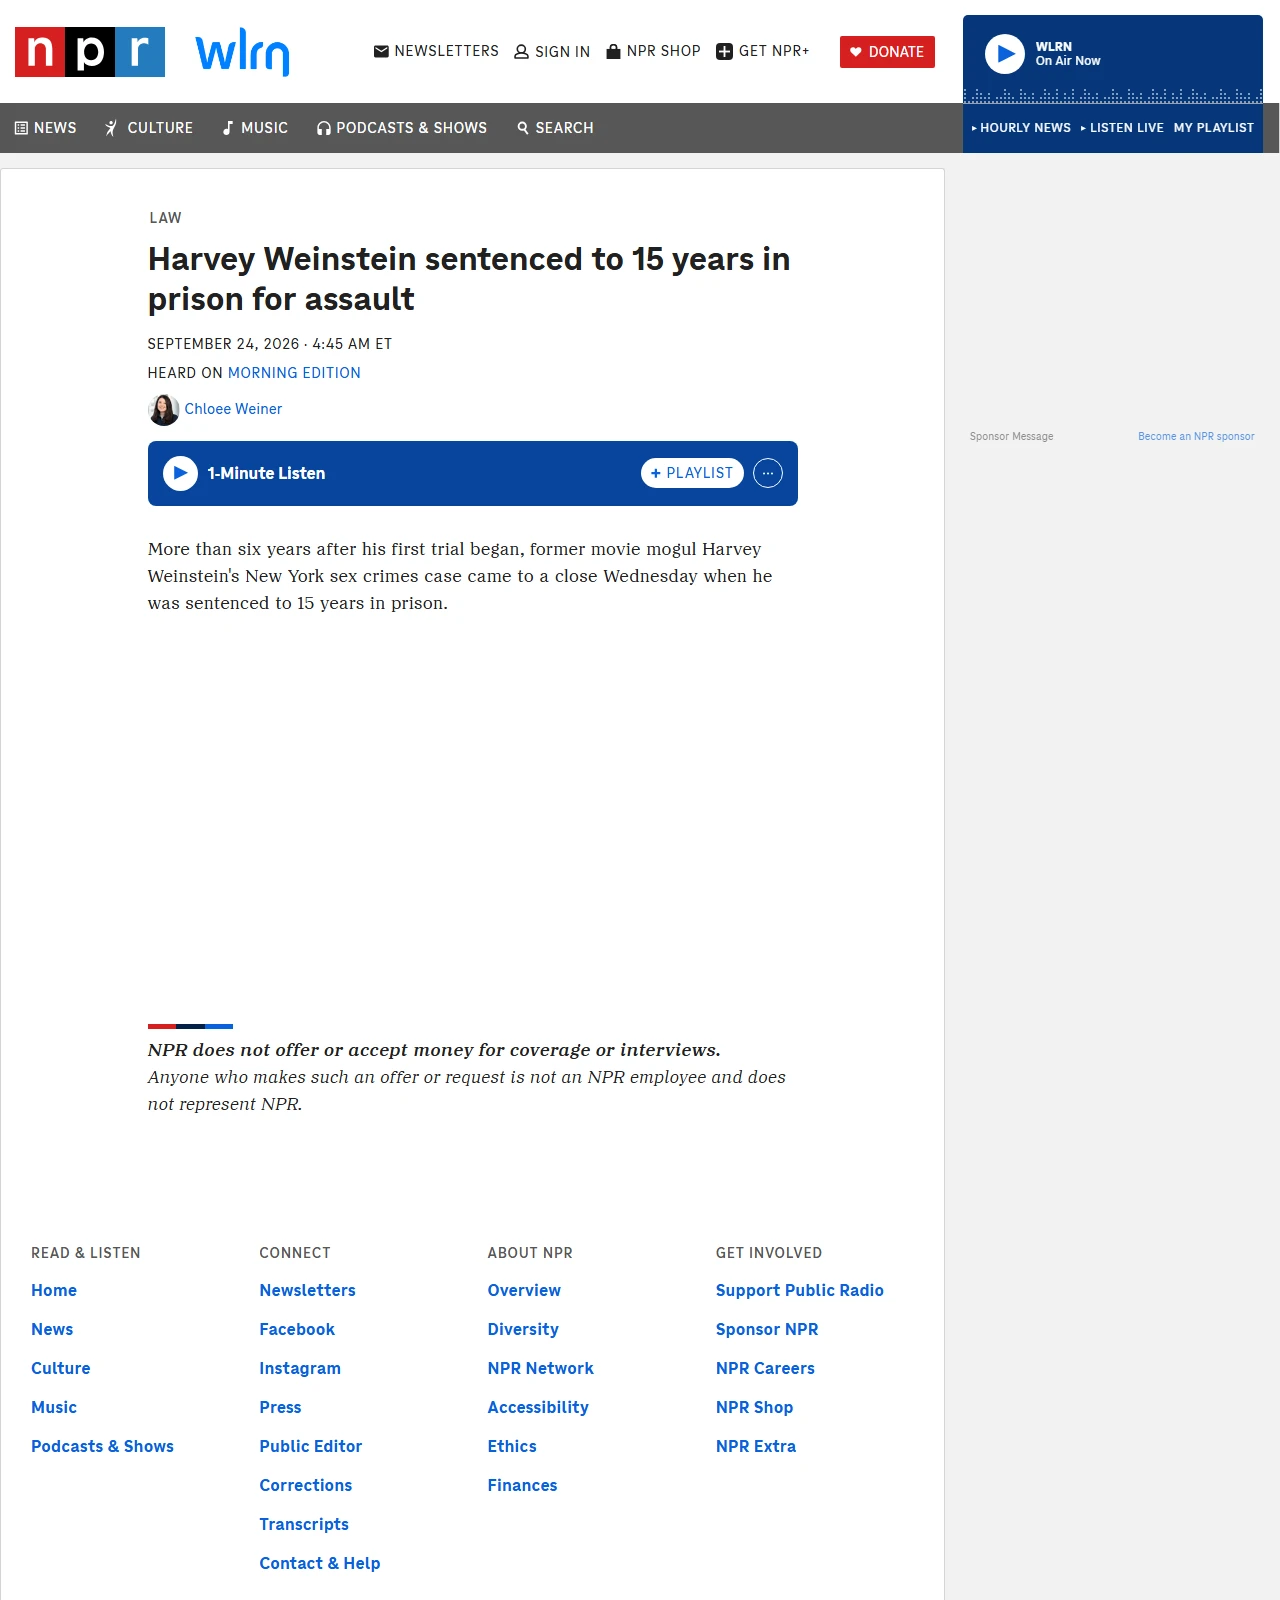Open the Culture menu
This screenshot has height=1600, width=1280.
[149, 128]
